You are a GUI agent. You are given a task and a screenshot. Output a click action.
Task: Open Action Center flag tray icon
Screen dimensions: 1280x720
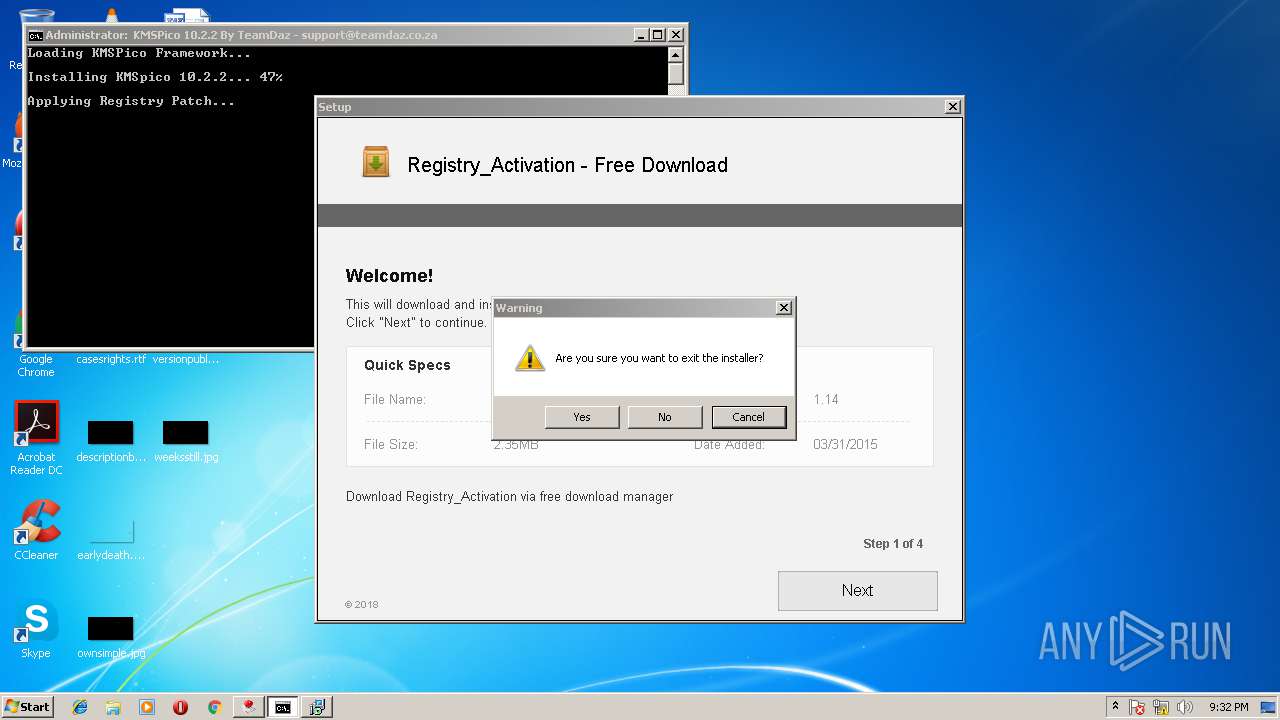(x=1138, y=707)
